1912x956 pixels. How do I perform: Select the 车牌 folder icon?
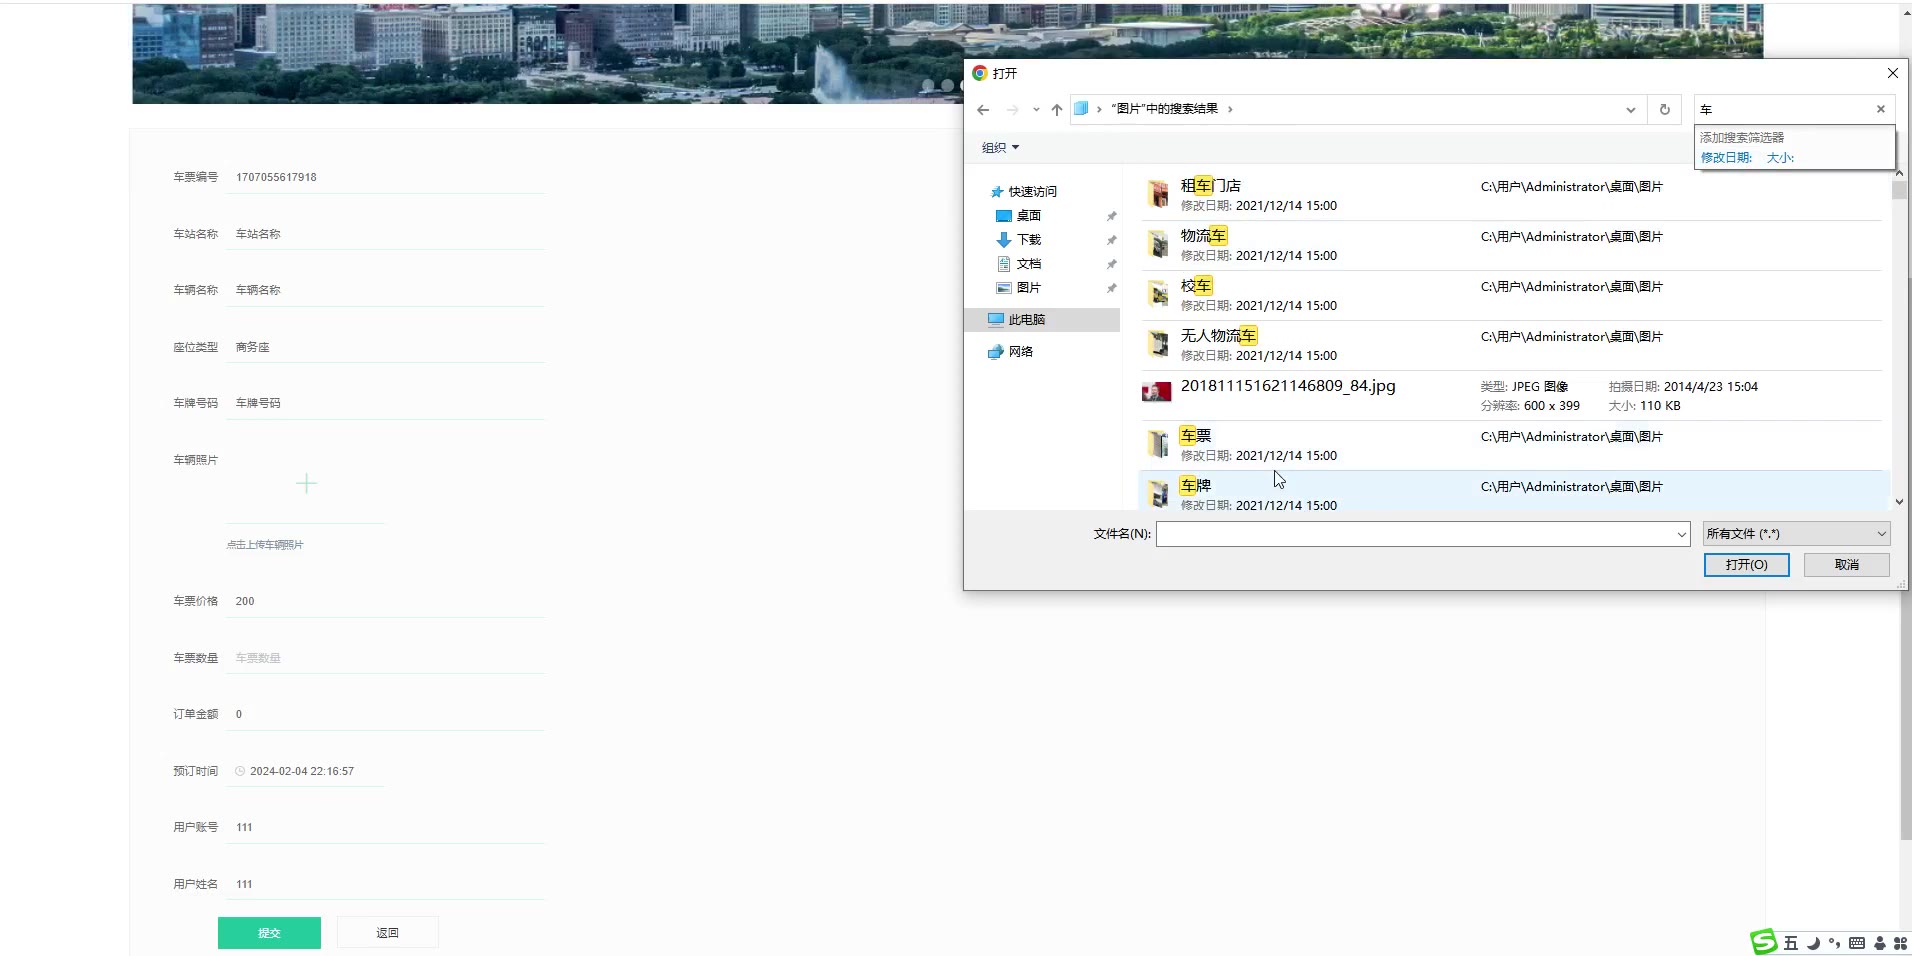pyautogui.click(x=1158, y=494)
